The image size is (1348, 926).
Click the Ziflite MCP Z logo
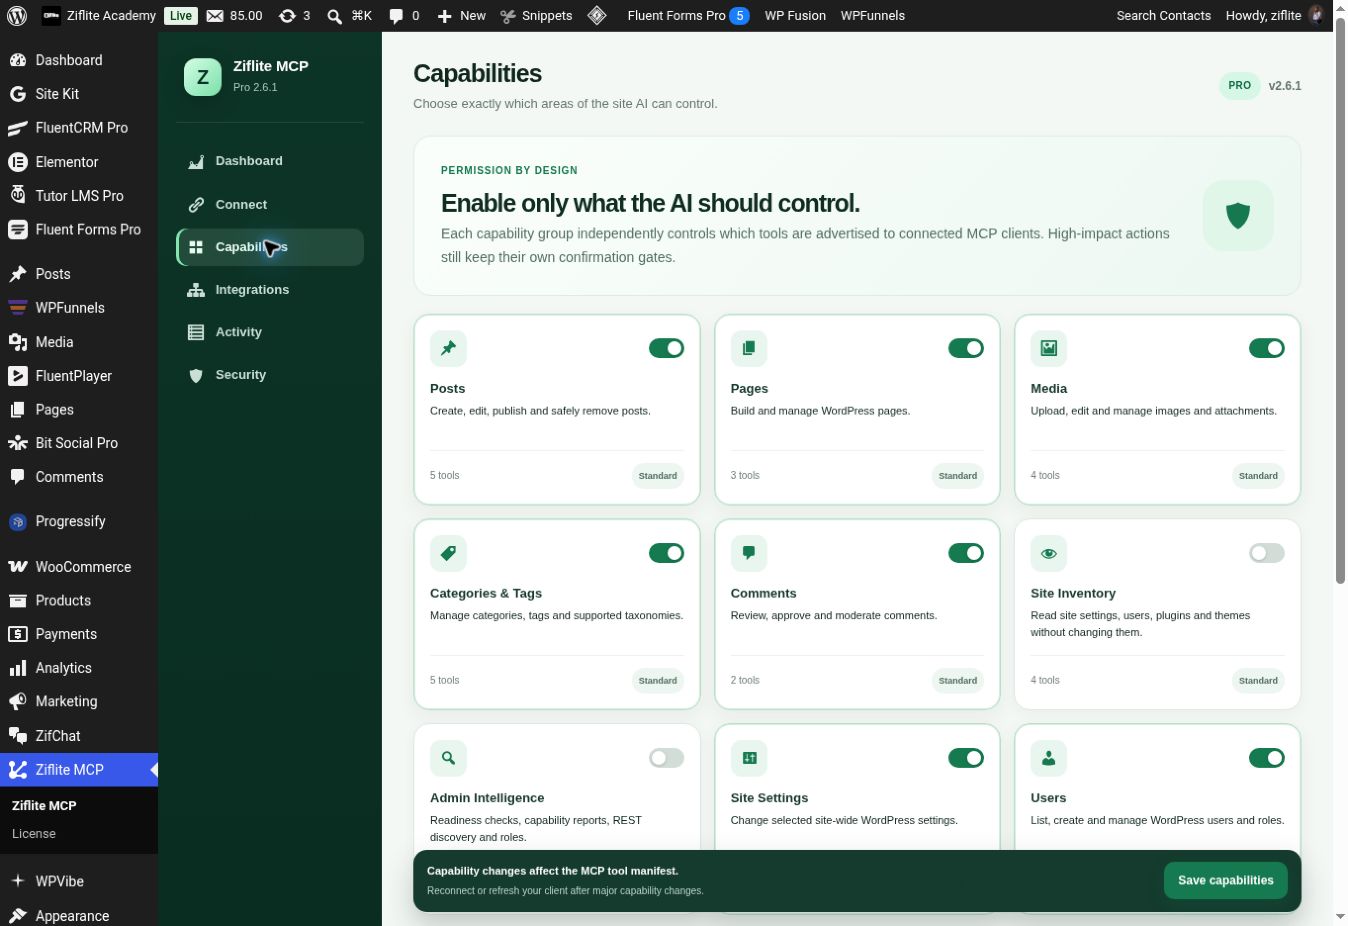point(203,77)
